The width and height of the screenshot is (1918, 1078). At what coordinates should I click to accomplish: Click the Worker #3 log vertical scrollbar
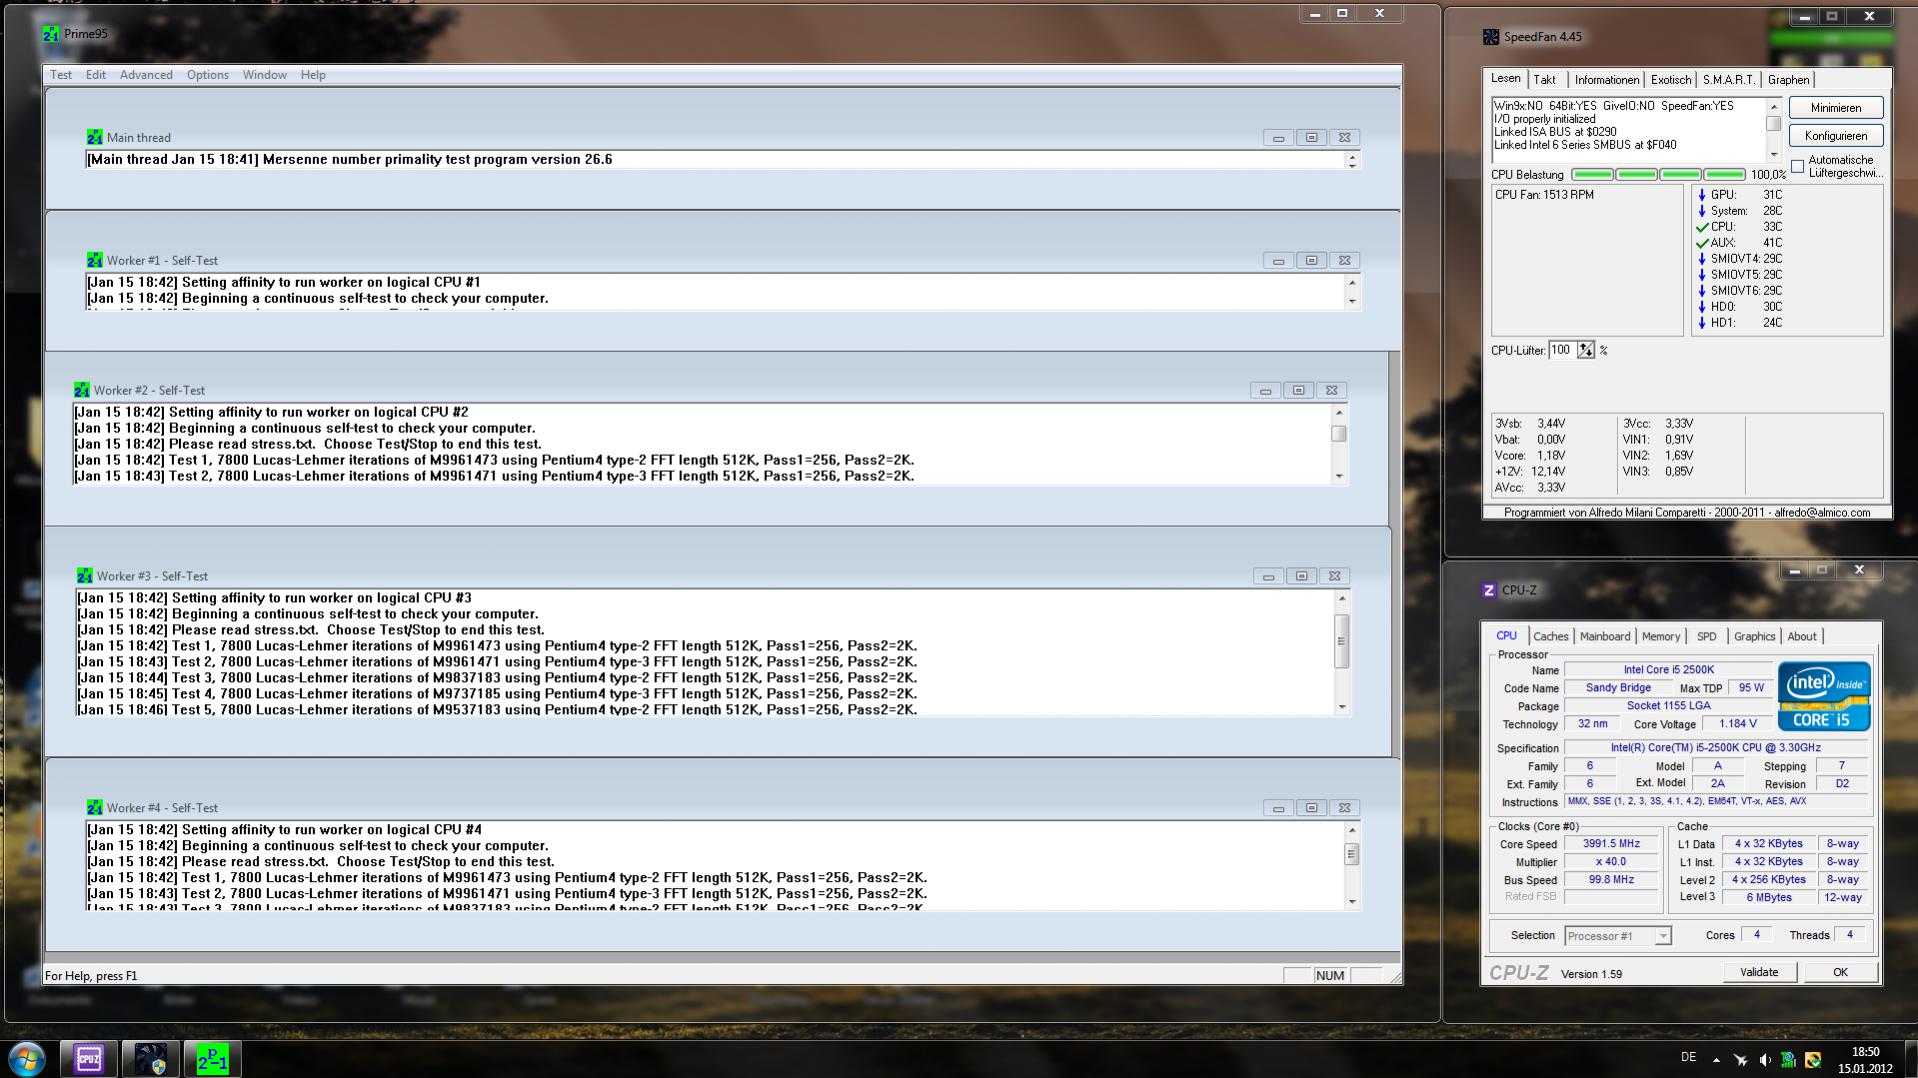coord(1342,652)
